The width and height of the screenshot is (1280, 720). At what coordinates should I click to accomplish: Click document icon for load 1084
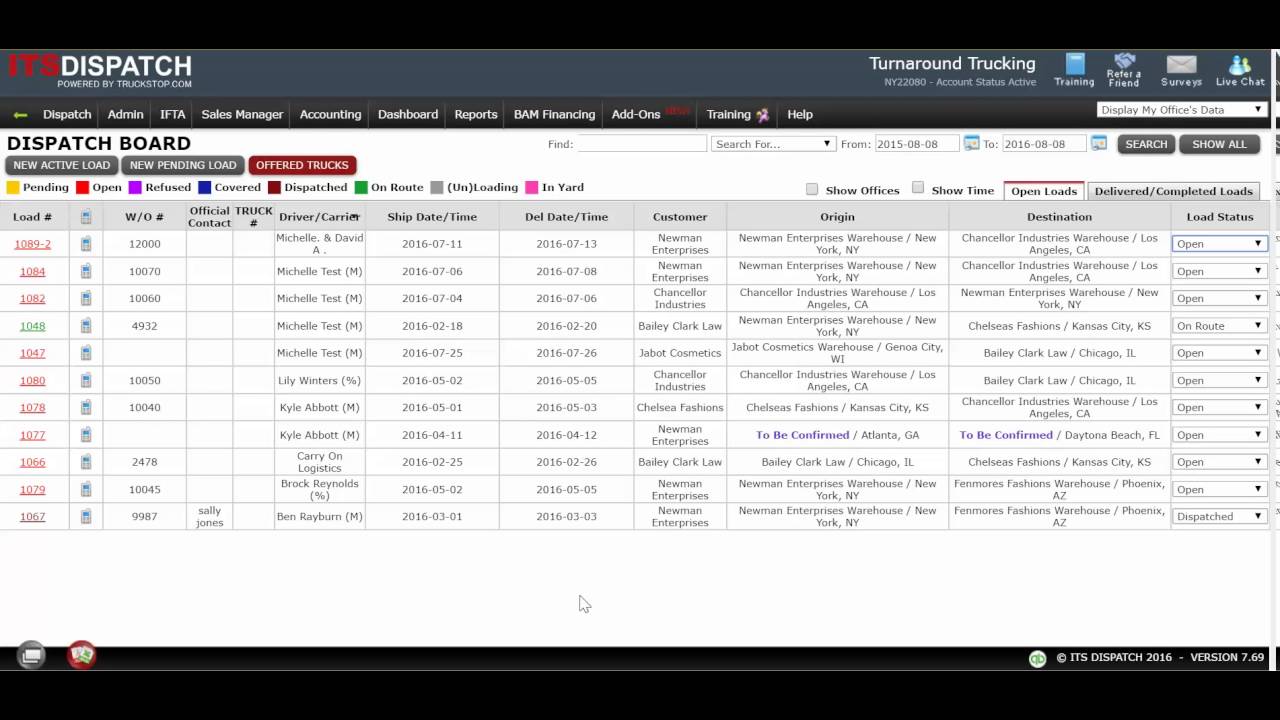[x=86, y=271]
